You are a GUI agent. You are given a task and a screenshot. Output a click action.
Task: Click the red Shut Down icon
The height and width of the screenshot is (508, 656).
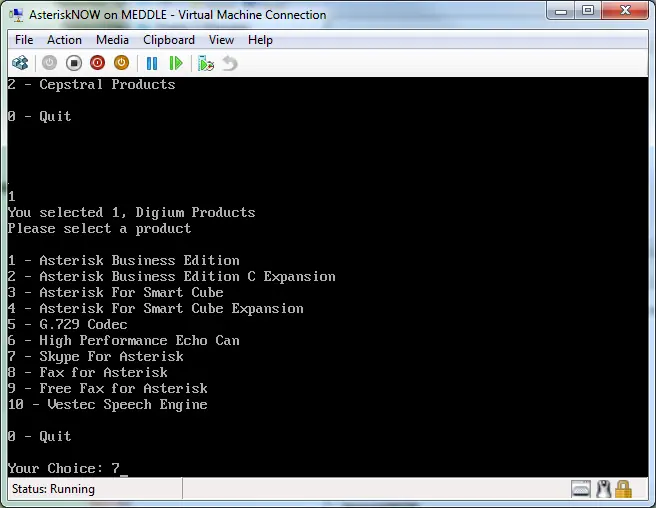[97, 63]
